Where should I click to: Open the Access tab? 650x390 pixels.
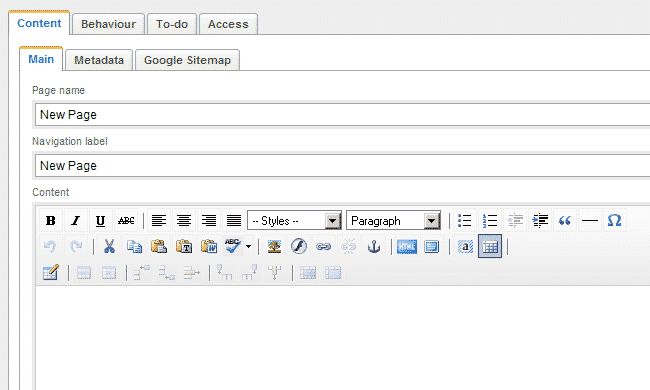228,24
